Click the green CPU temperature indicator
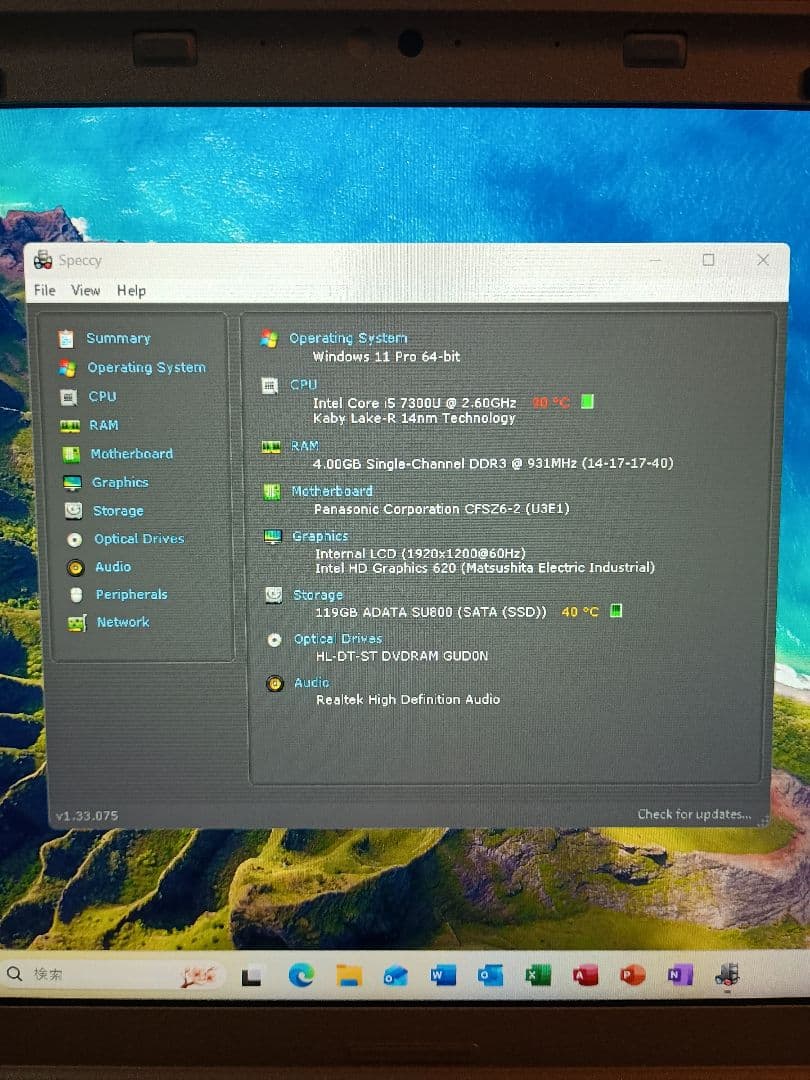The height and width of the screenshot is (1080, 810). pos(587,401)
